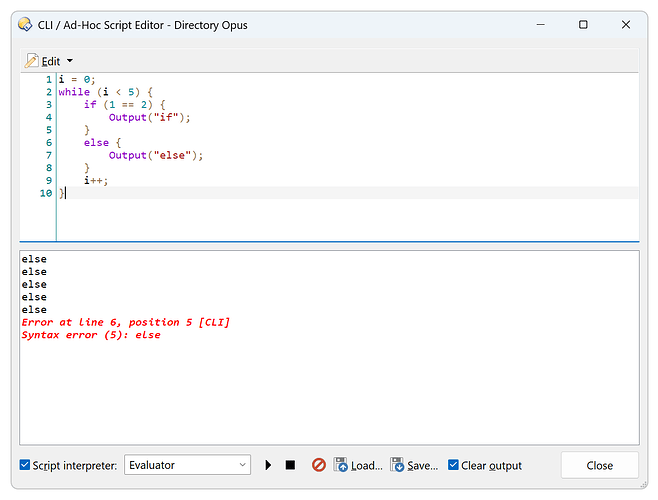This screenshot has height=500, width=658.
Task: Click line number 6 in the gutter
Action: 48,143
